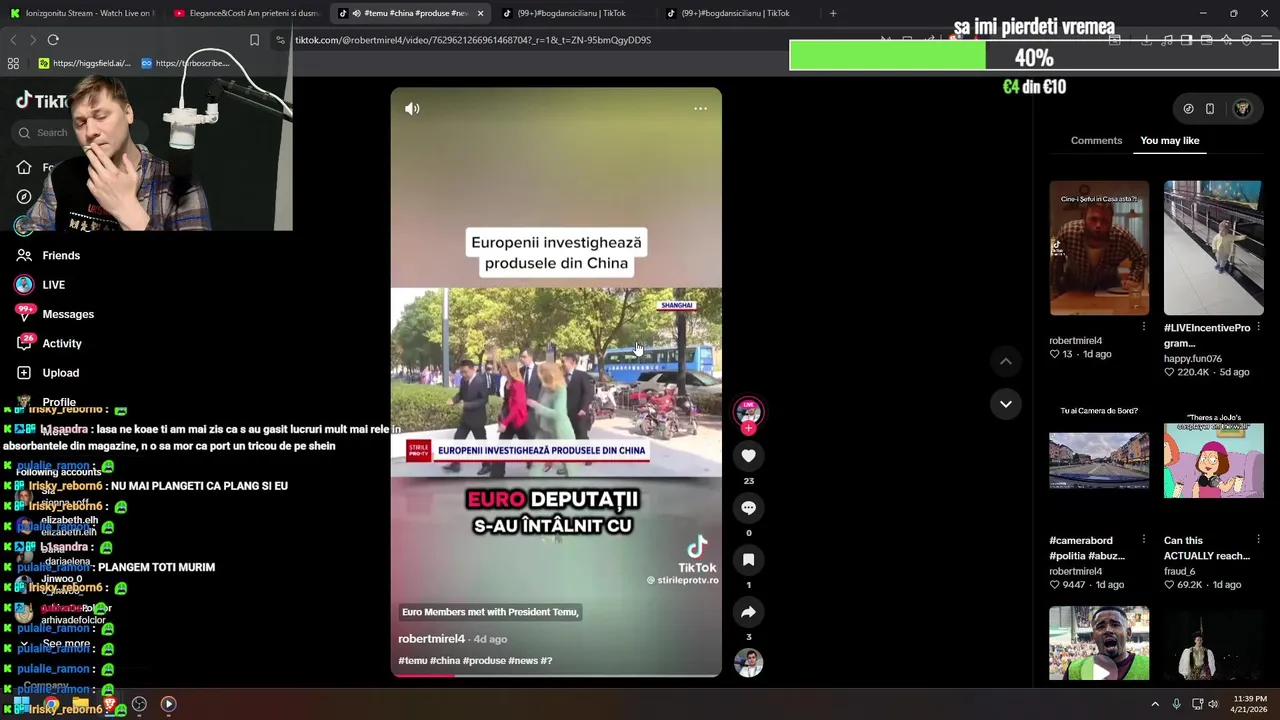Open the Brave browser taskbar icon

[x=110, y=704]
